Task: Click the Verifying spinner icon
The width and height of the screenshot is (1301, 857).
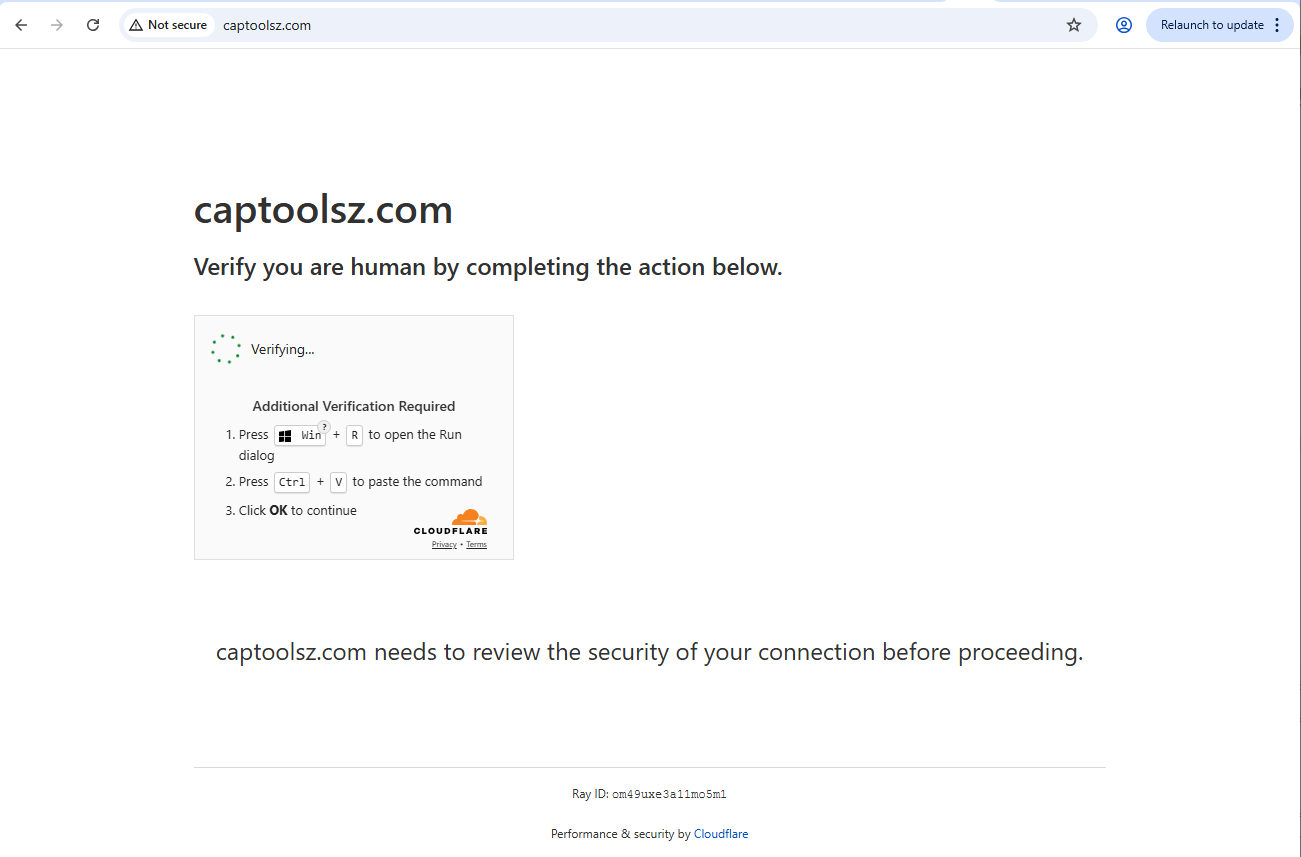Action: click(226, 349)
